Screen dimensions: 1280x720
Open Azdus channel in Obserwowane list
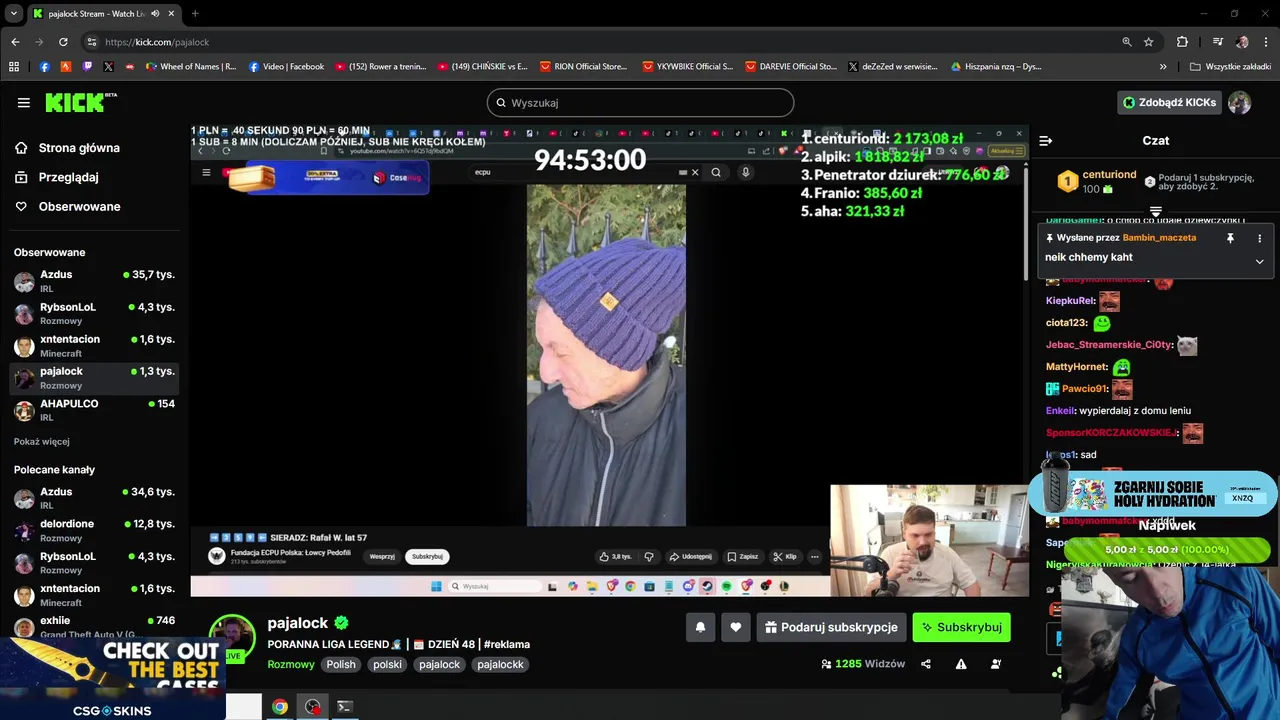[94, 281]
